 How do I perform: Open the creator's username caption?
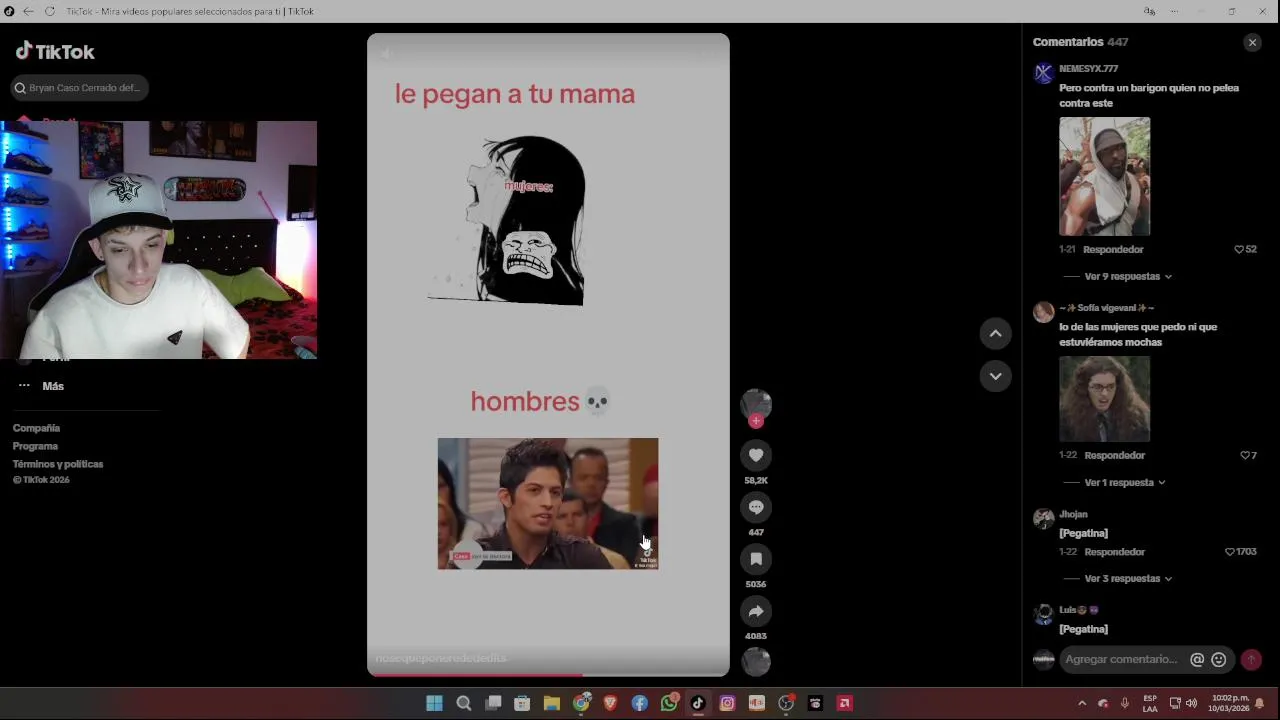click(441, 658)
